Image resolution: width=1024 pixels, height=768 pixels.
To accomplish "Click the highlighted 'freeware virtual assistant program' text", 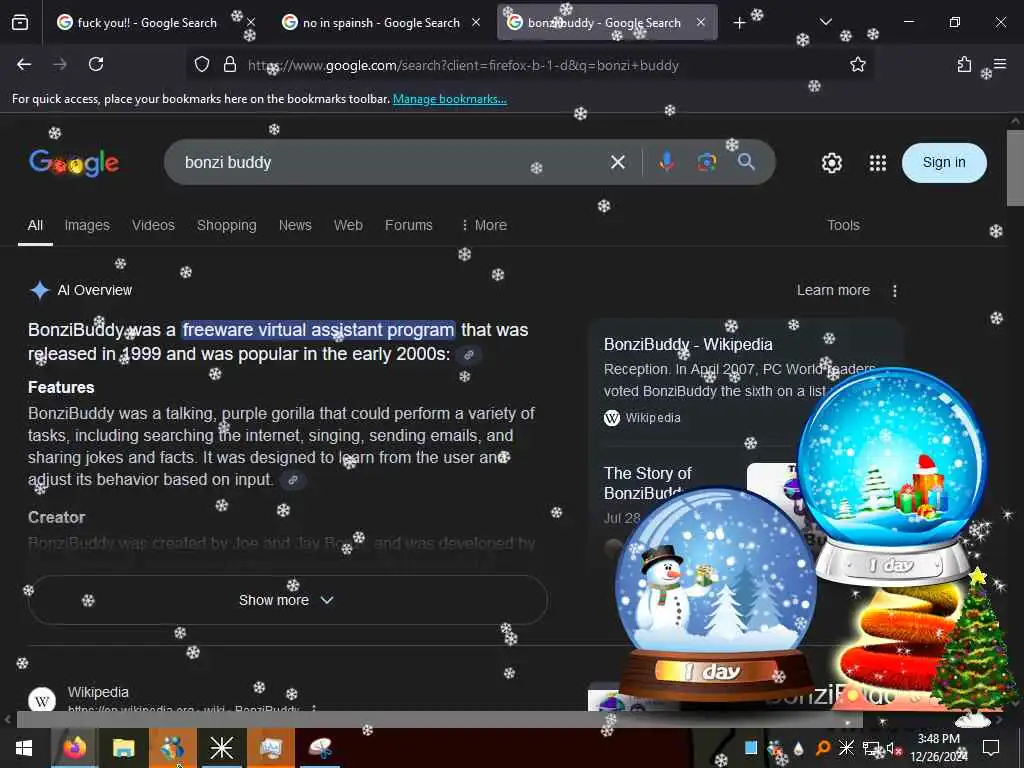I will pos(318,330).
